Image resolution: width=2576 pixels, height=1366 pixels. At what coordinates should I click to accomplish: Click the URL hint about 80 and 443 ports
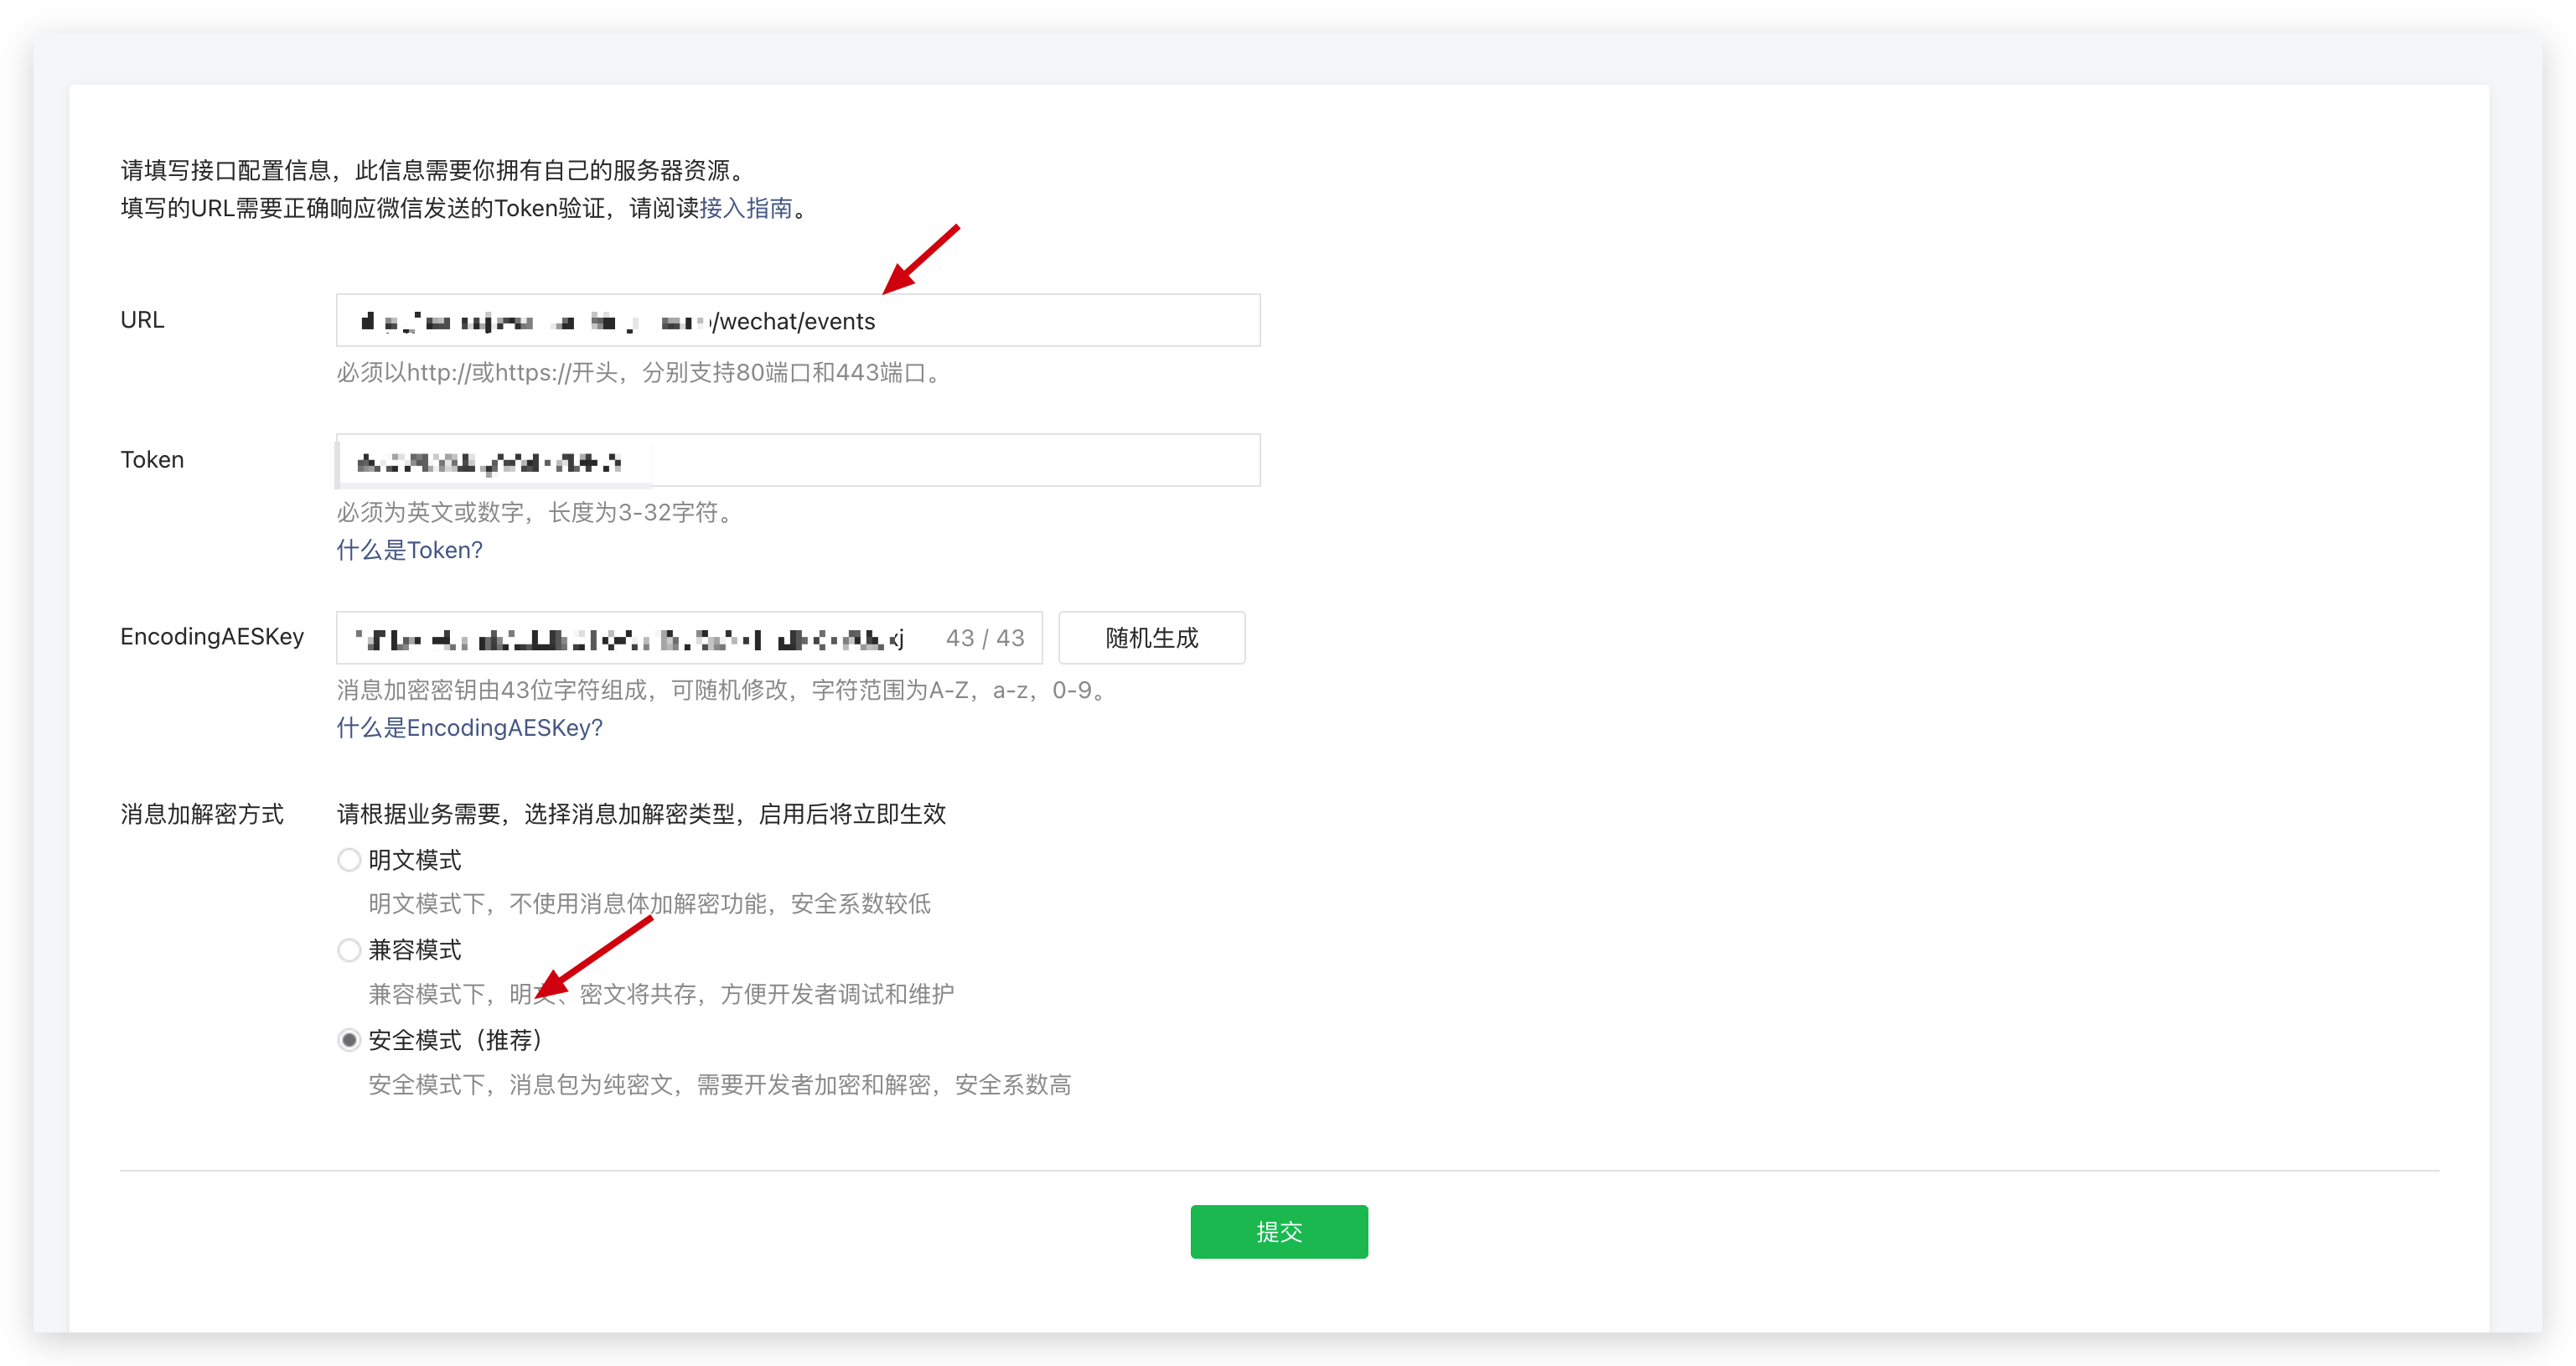click(x=640, y=373)
